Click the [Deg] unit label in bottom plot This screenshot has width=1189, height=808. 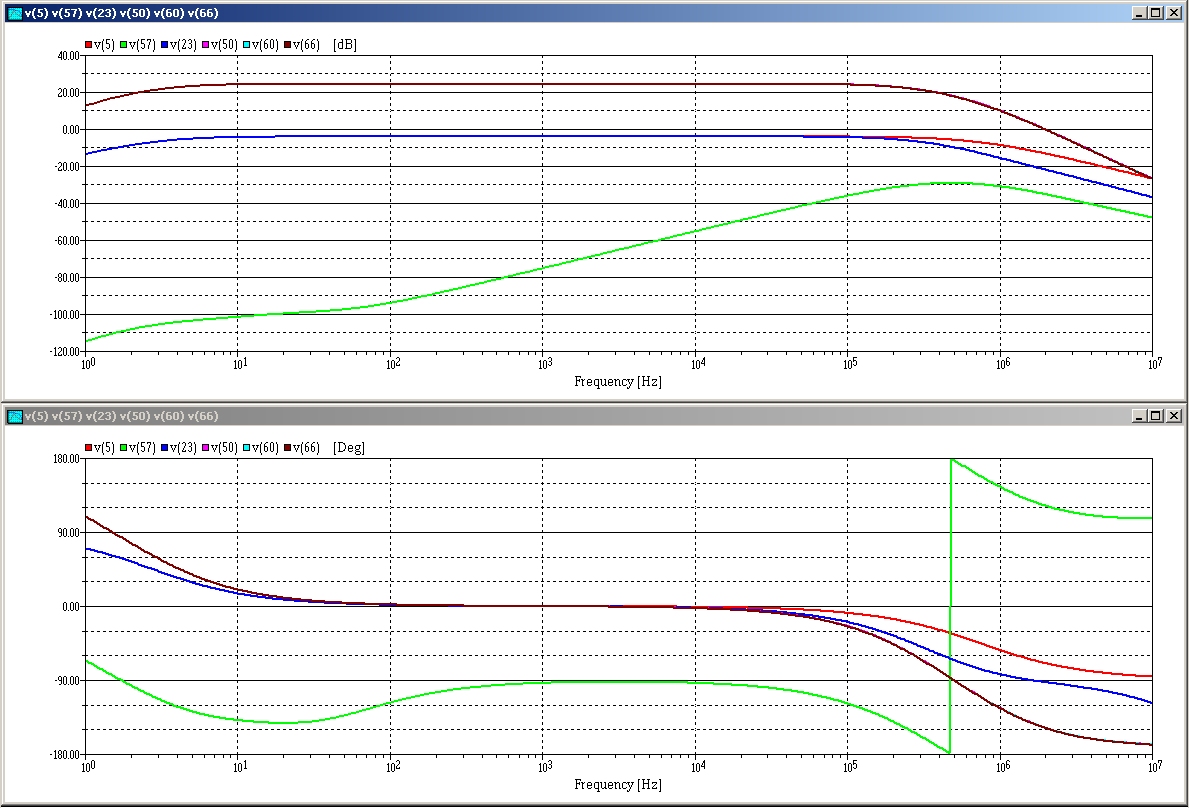pyautogui.click(x=349, y=448)
